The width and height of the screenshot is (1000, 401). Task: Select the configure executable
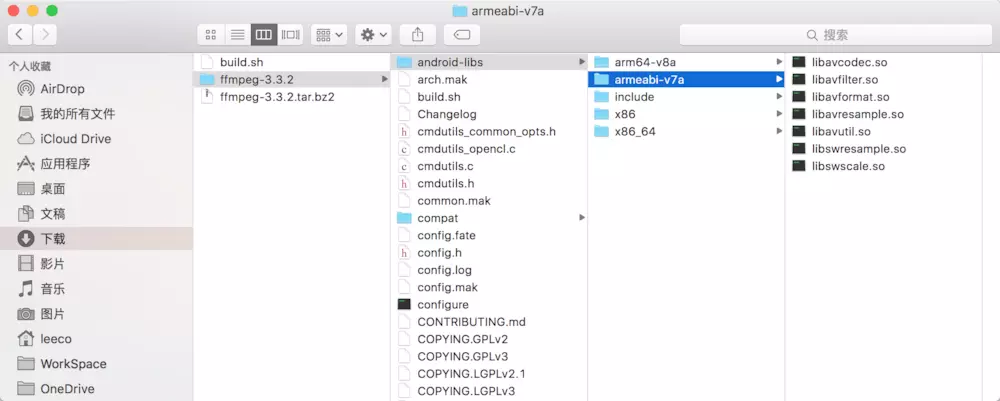489,304
